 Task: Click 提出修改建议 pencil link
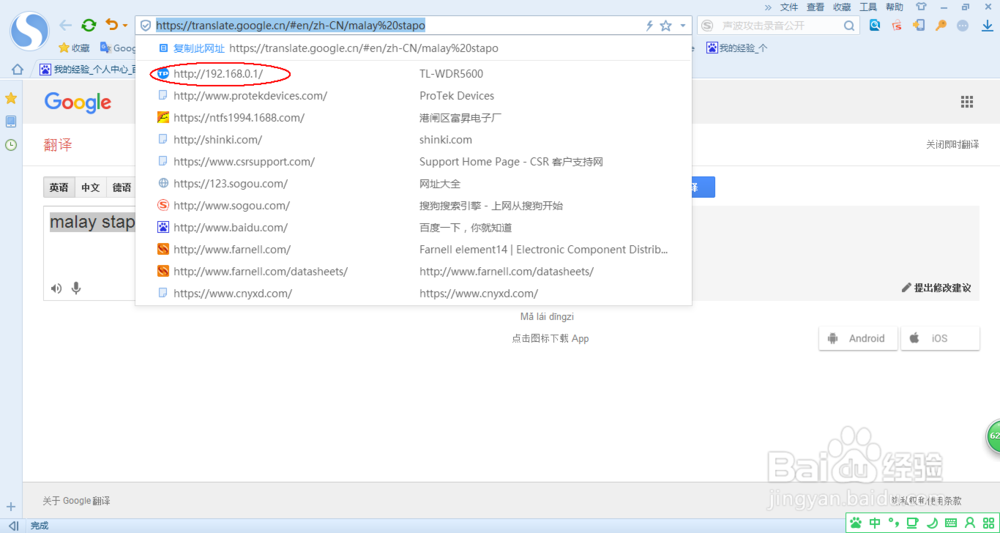pos(936,288)
